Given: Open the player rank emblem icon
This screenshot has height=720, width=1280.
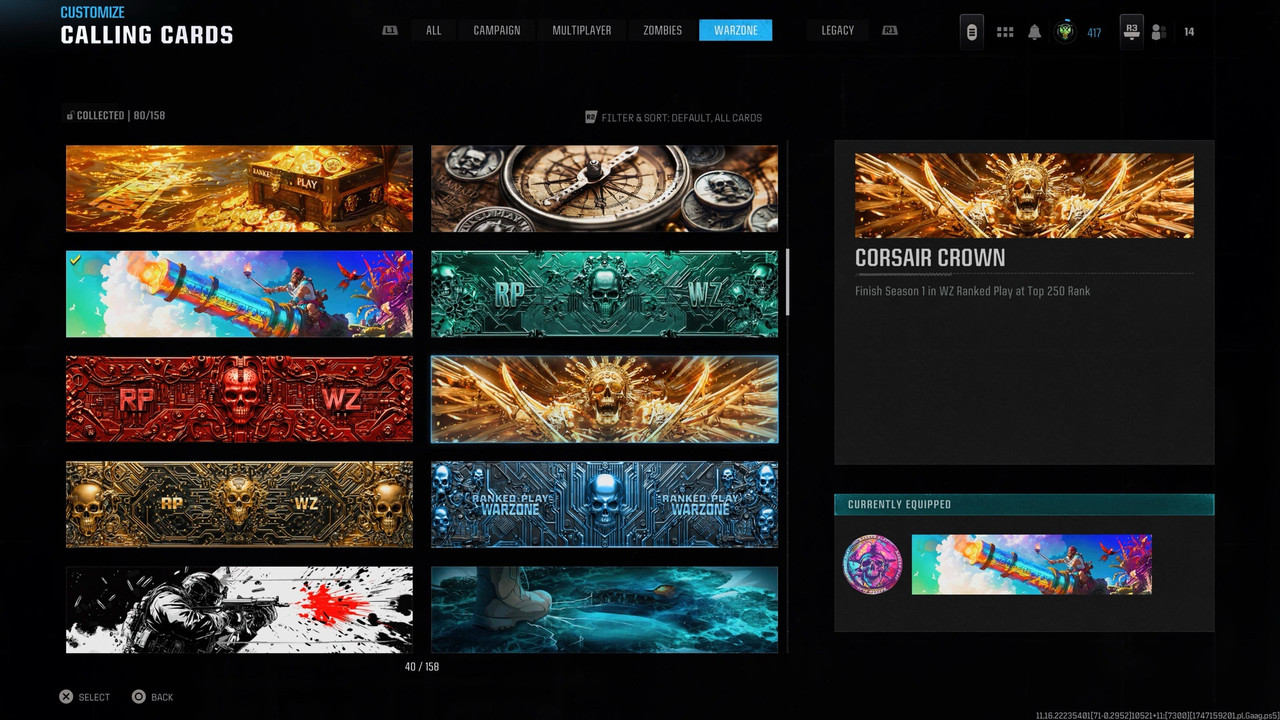Looking at the screenshot, I should point(1066,32).
